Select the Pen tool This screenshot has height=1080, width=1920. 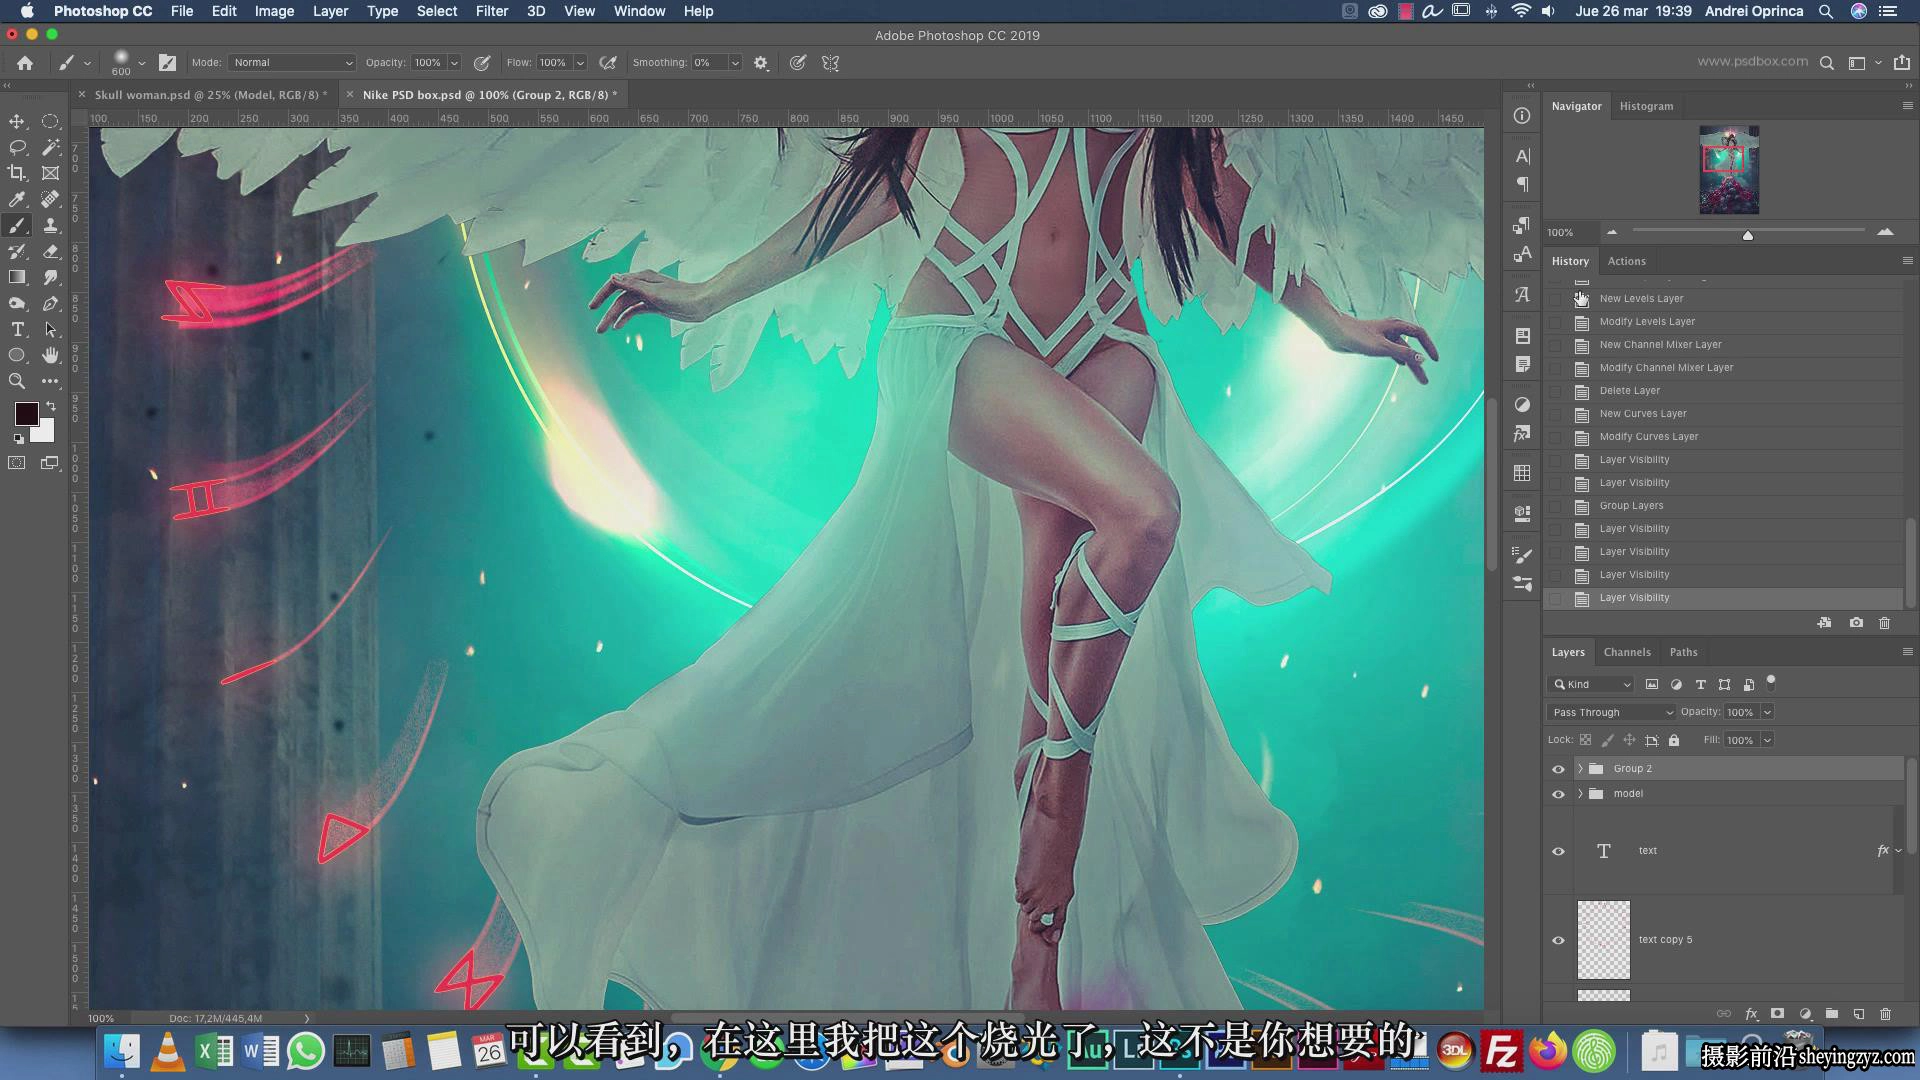tap(50, 303)
